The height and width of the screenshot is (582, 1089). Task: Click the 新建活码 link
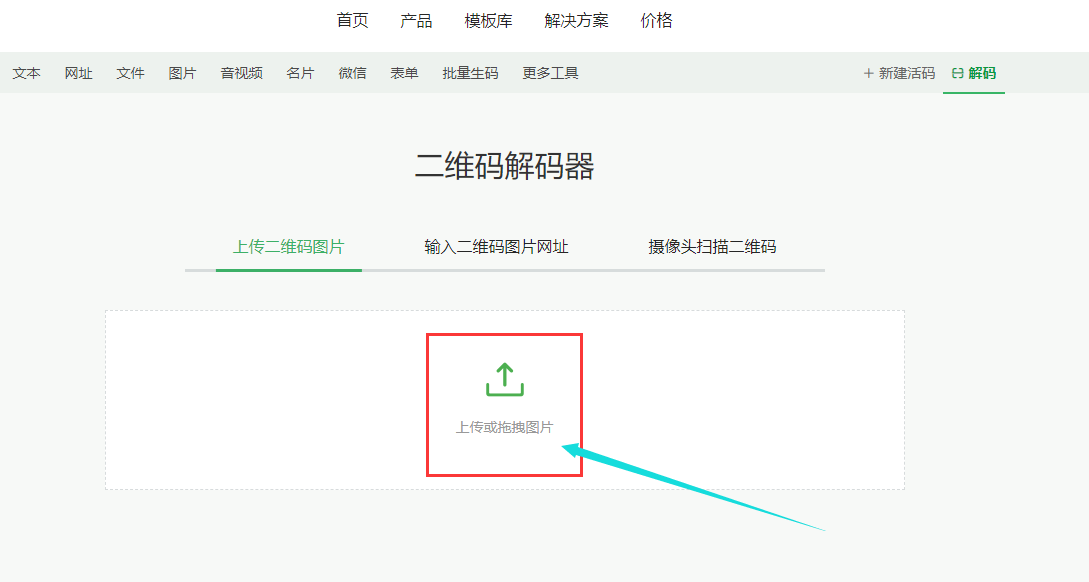[906, 74]
